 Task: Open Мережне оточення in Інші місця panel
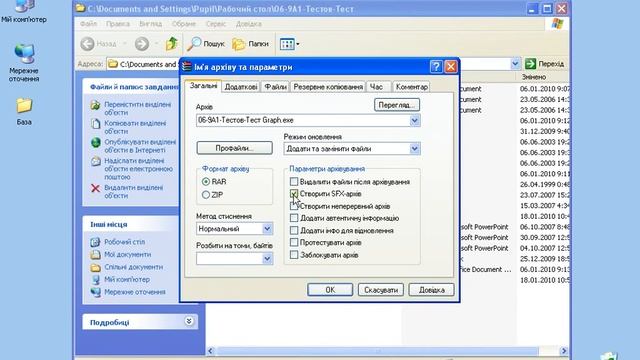click(x=135, y=292)
